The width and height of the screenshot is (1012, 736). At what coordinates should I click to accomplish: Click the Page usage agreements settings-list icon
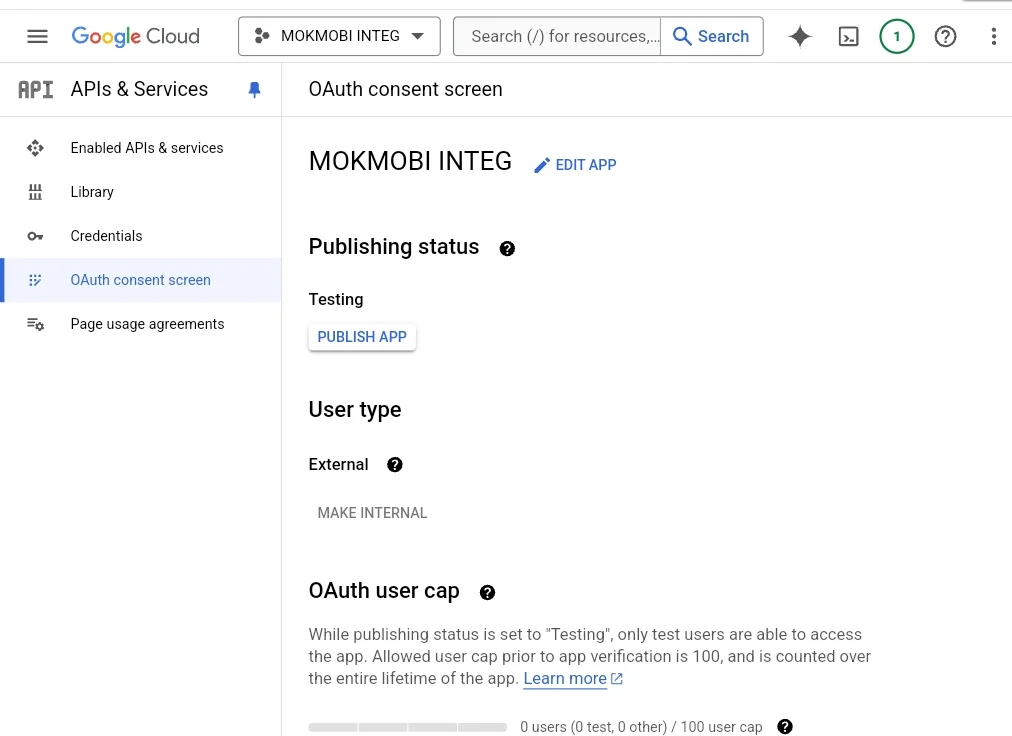(x=35, y=323)
